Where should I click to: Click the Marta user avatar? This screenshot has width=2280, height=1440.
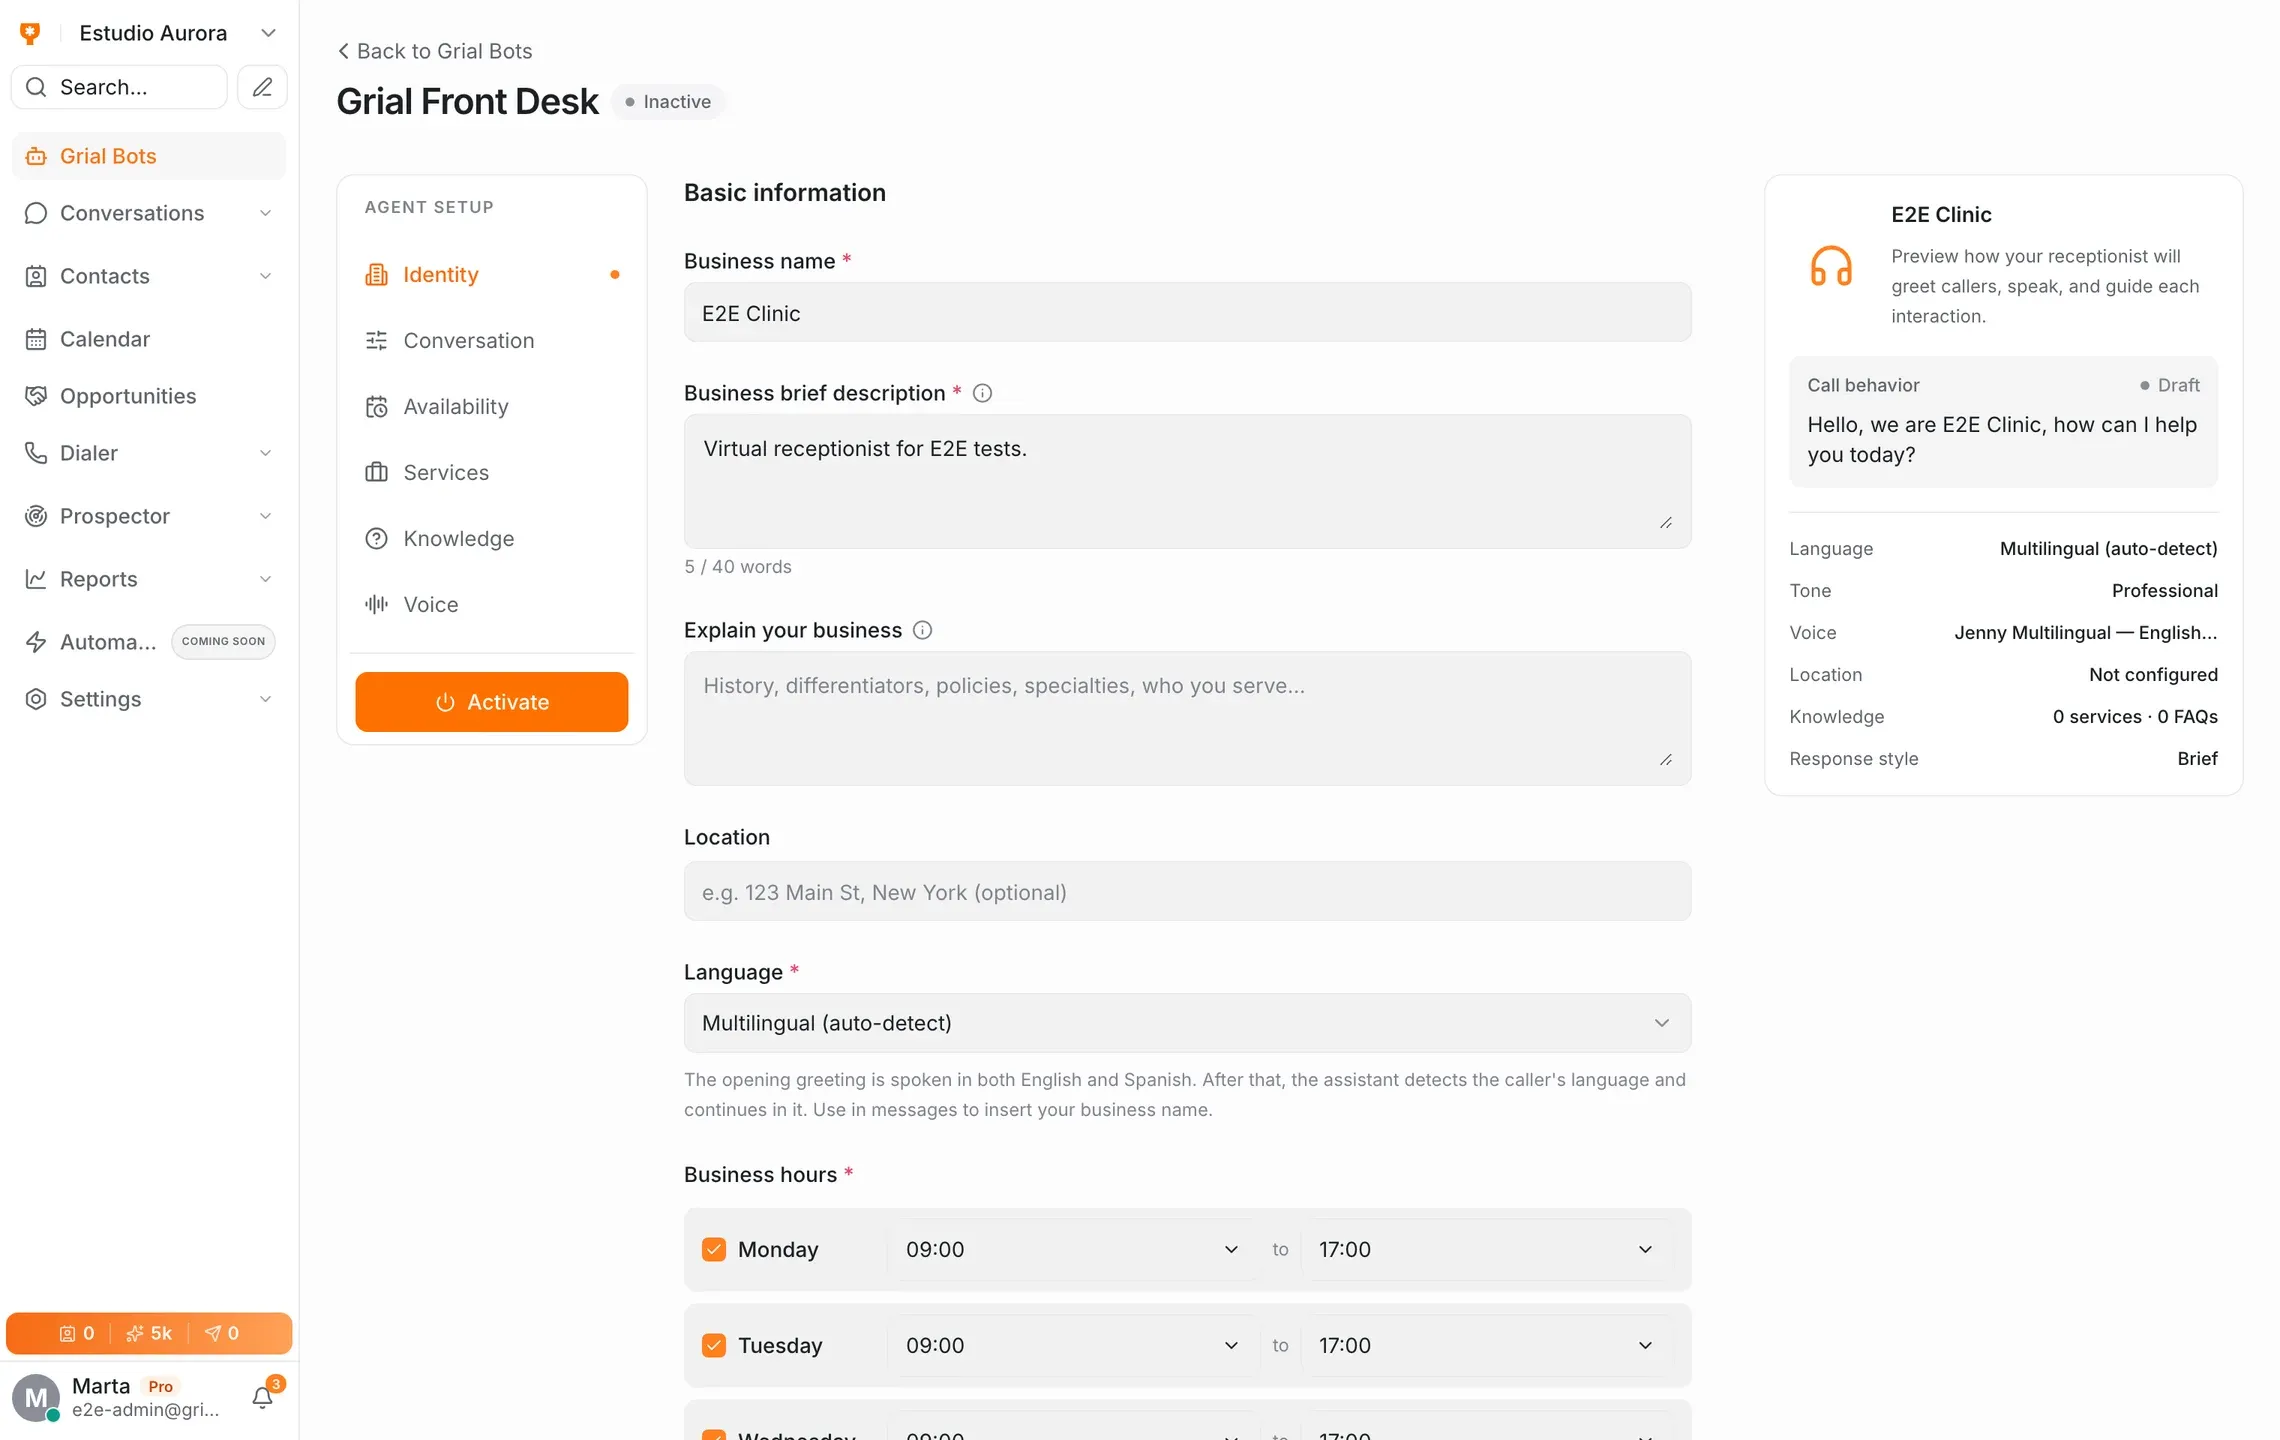tap(36, 1397)
